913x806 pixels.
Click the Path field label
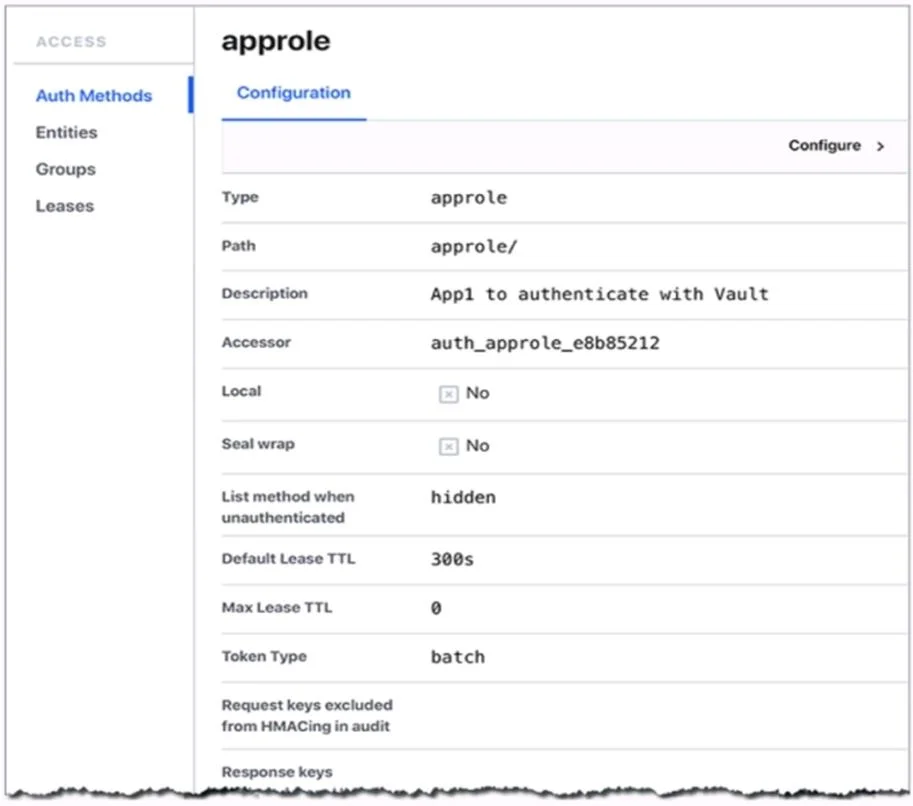click(238, 246)
